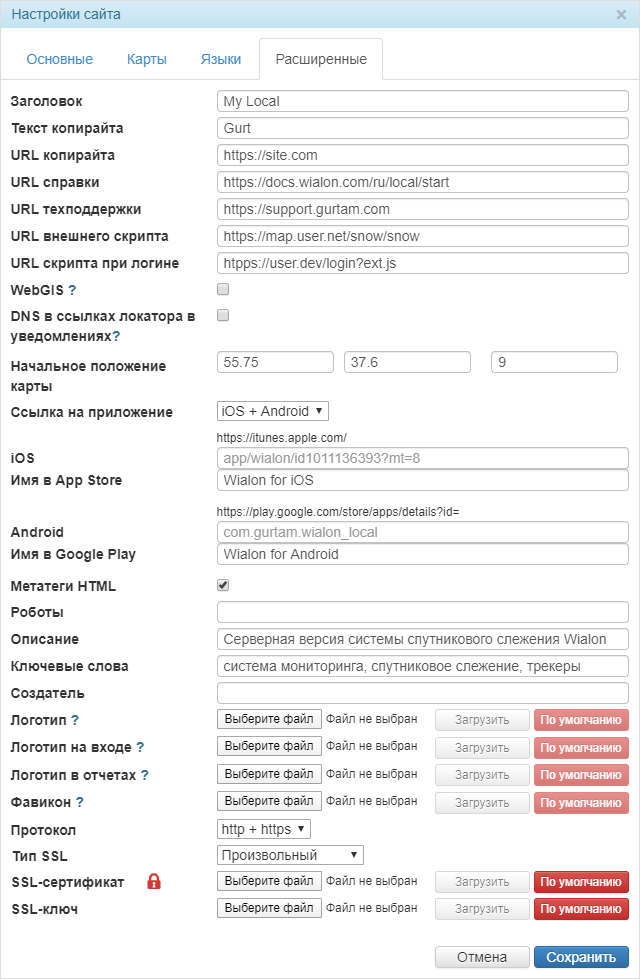Click the Отмена button
Image resolution: width=640 pixels, height=979 pixels.
(x=481, y=957)
